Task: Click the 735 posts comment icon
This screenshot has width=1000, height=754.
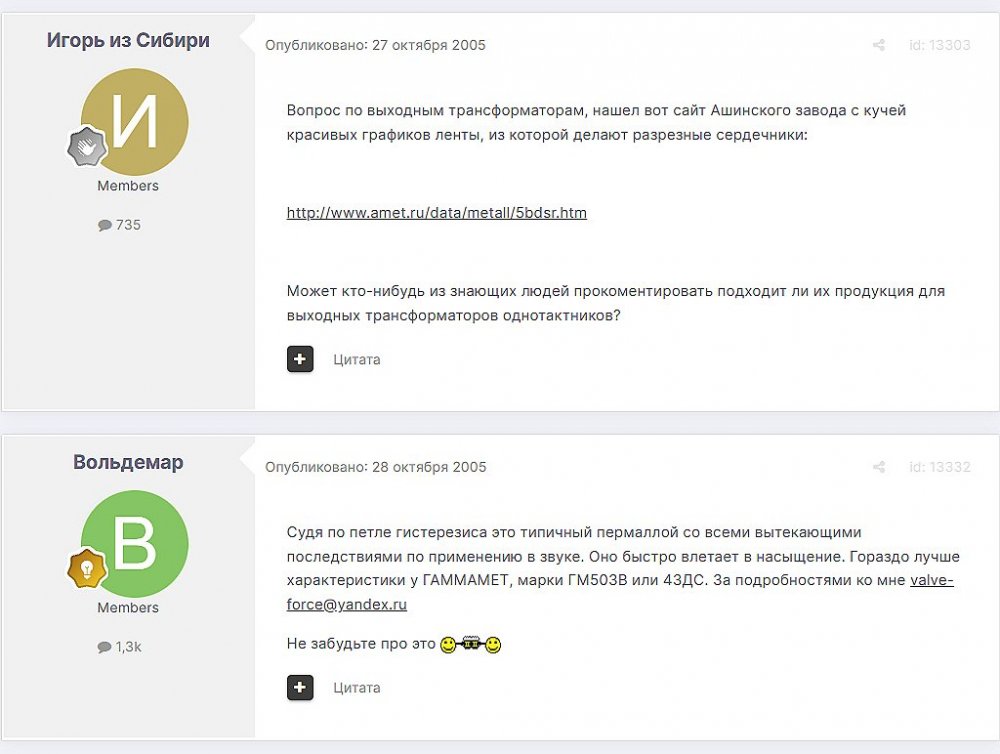Action: [x=104, y=226]
